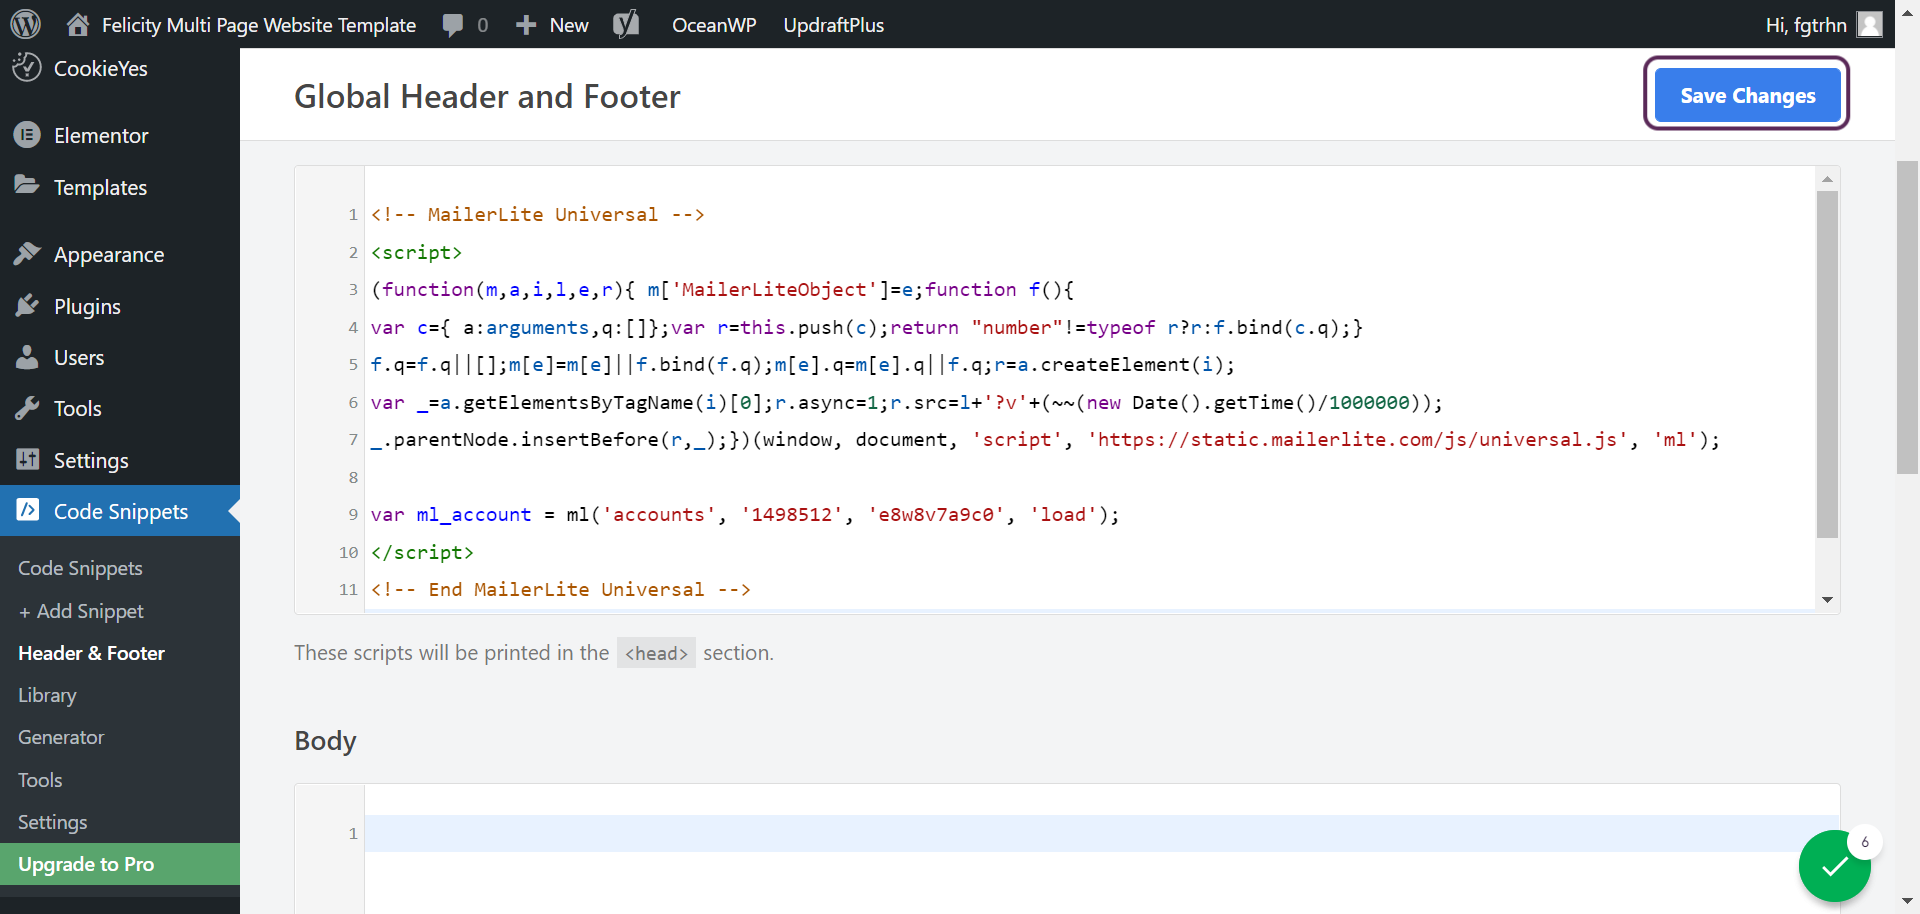Click the getElementsByTagName code line
The image size is (1920, 914).
(906, 402)
